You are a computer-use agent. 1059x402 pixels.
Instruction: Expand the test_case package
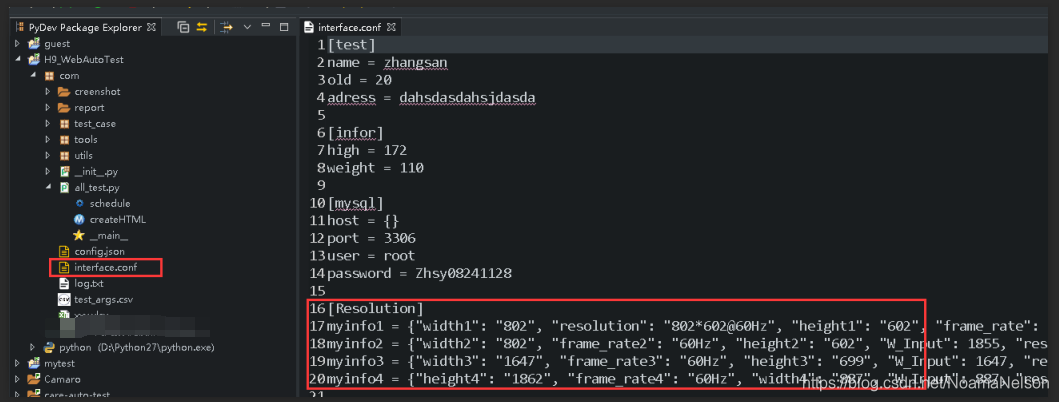[48, 124]
